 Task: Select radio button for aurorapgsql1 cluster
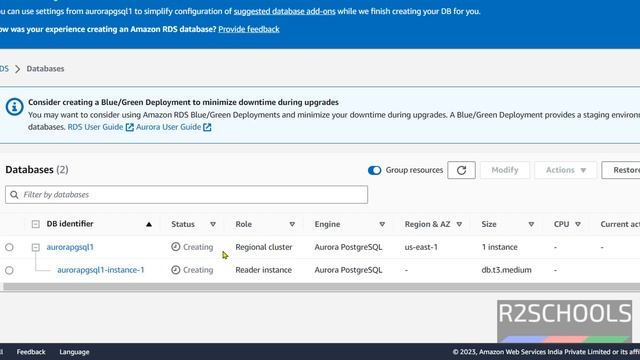point(9,247)
